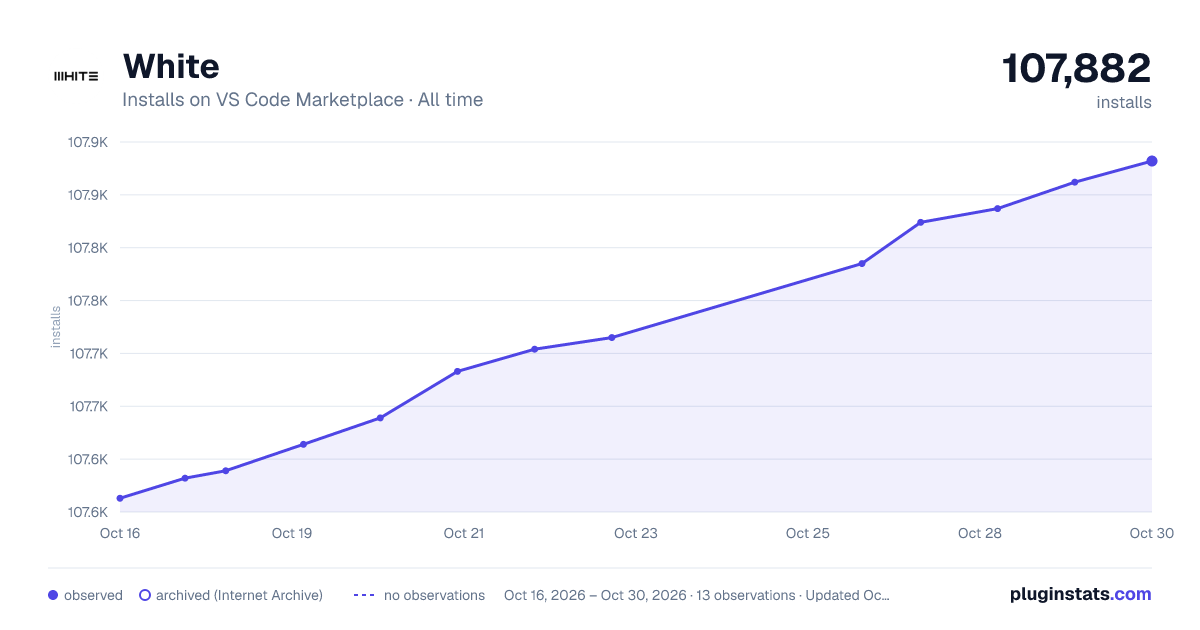This screenshot has width=1200, height=630.
Task: Click the Oct 16 axis label
Action: coord(120,533)
